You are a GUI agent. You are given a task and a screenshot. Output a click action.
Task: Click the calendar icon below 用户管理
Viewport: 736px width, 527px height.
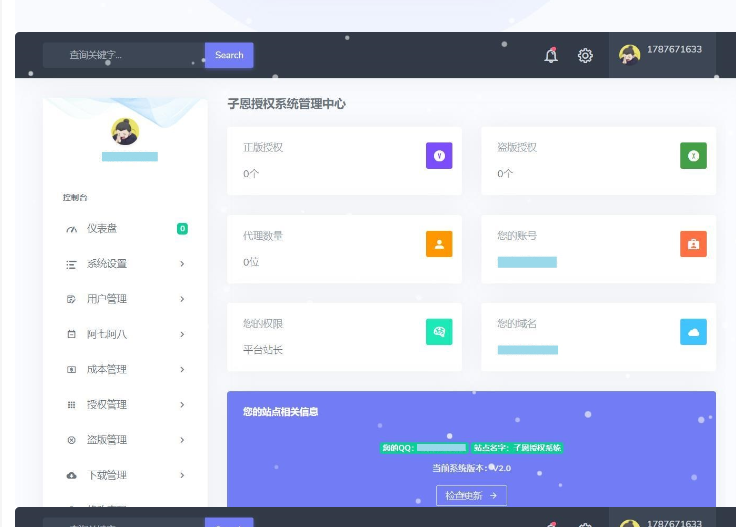point(71,334)
